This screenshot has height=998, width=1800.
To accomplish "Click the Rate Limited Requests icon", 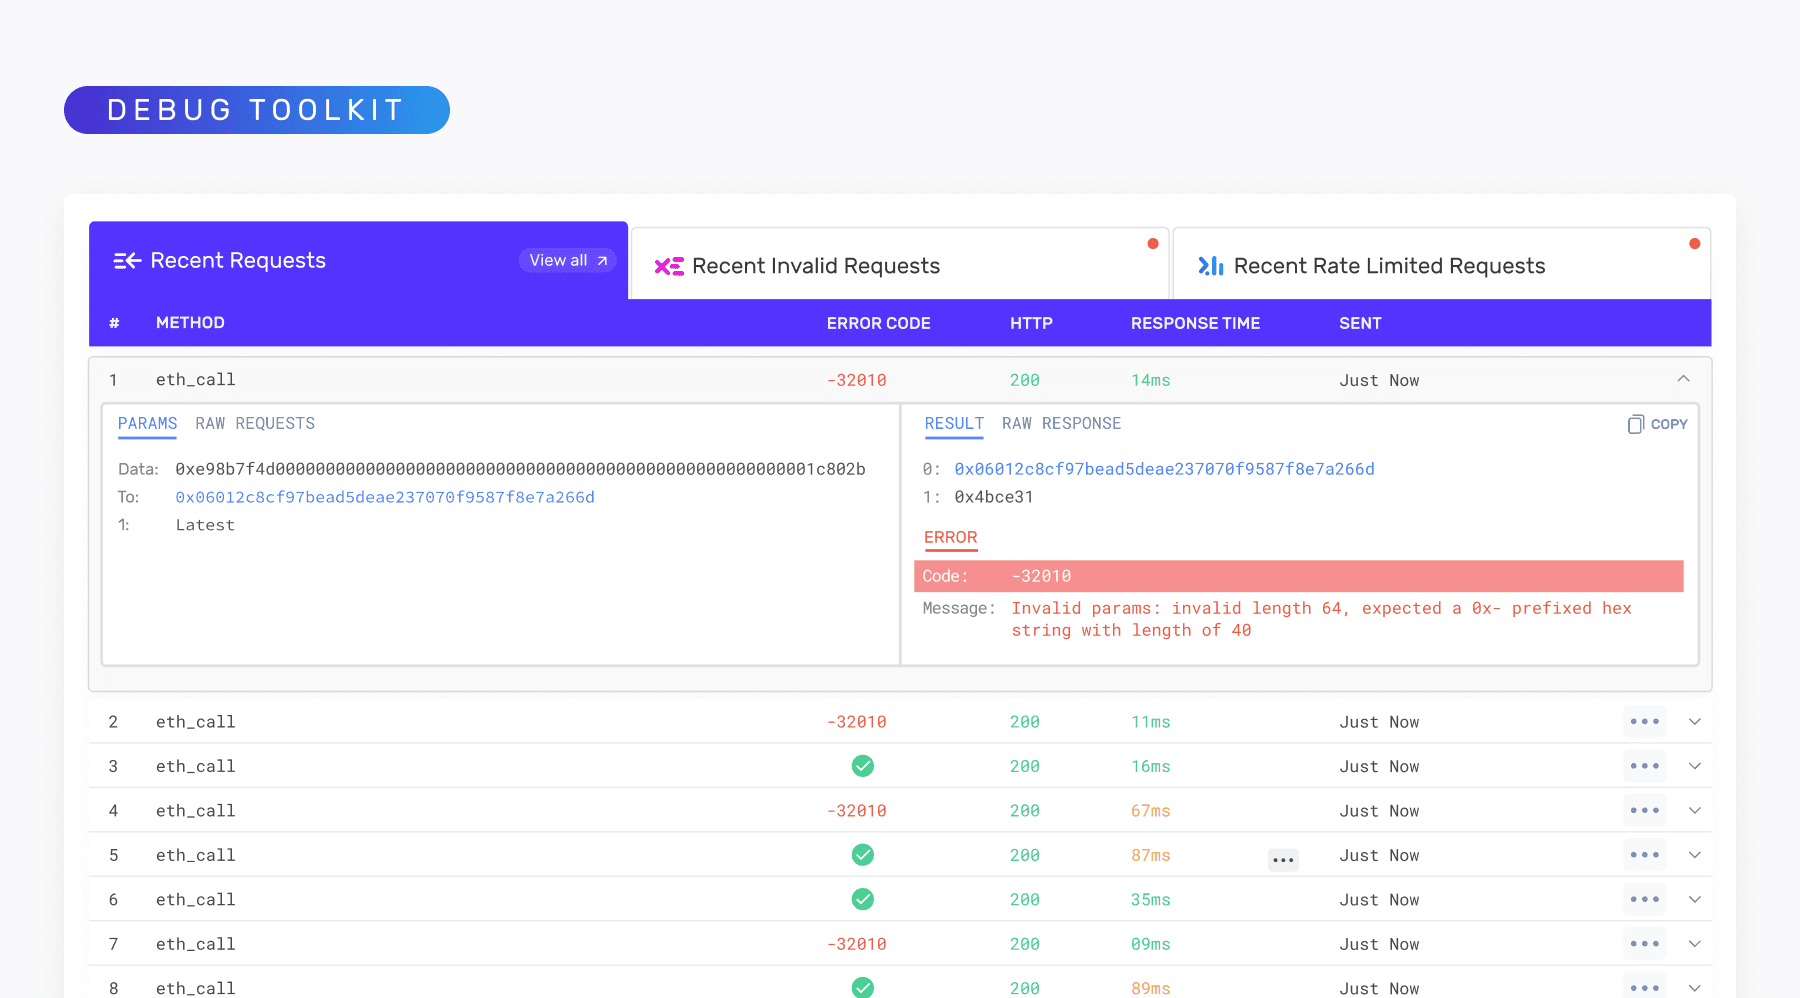I will 1211,266.
